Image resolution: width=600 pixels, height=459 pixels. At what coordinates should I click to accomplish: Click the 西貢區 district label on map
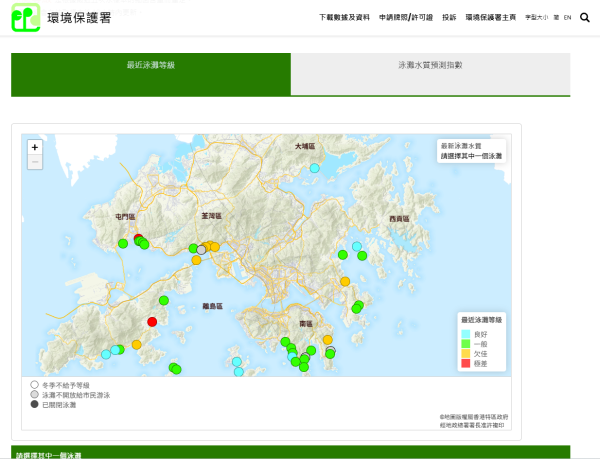[399, 219]
